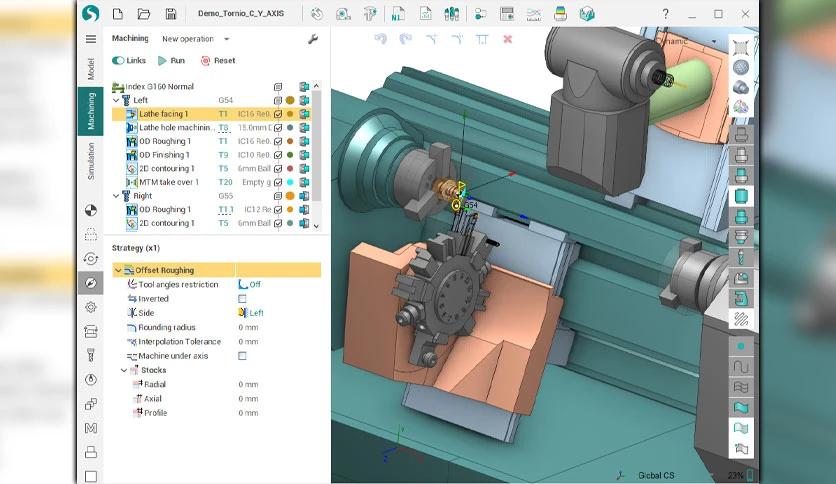Screen dimensions: 836x484
Task: Collapse the Stocks parameter group
Action: coord(124,370)
